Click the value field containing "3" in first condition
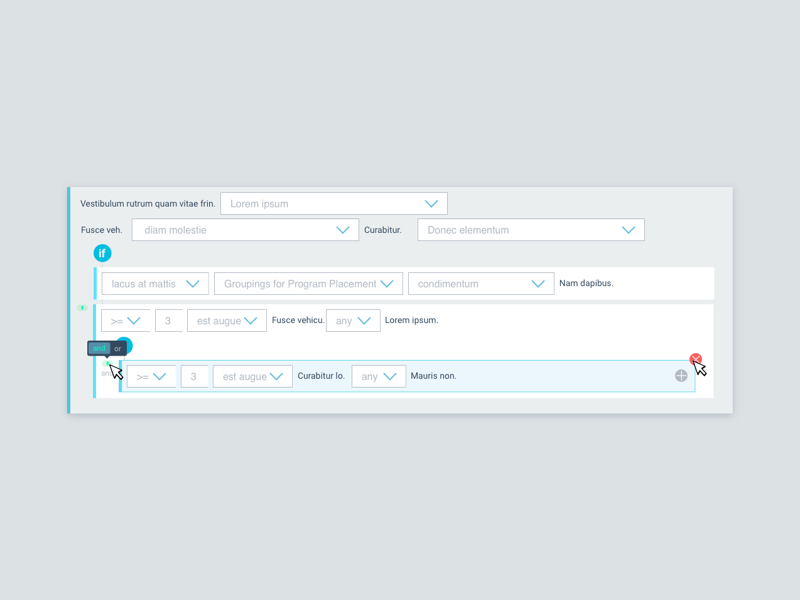The width and height of the screenshot is (800, 600). point(169,320)
